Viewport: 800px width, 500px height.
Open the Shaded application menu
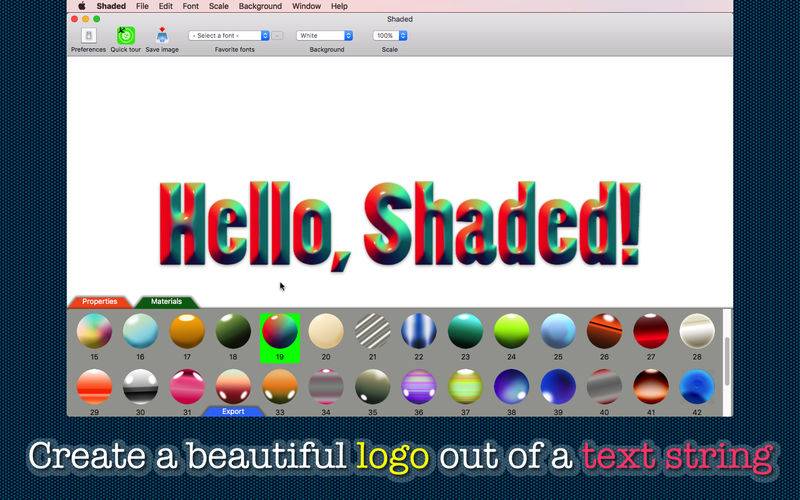(111, 6)
